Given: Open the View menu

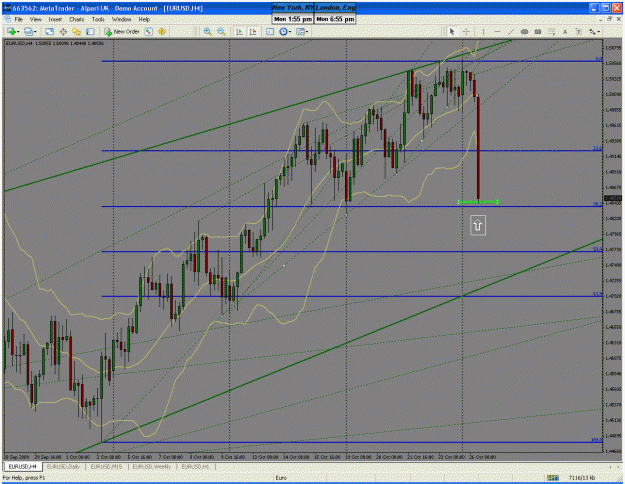Looking at the screenshot, I should click(x=35, y=19).
